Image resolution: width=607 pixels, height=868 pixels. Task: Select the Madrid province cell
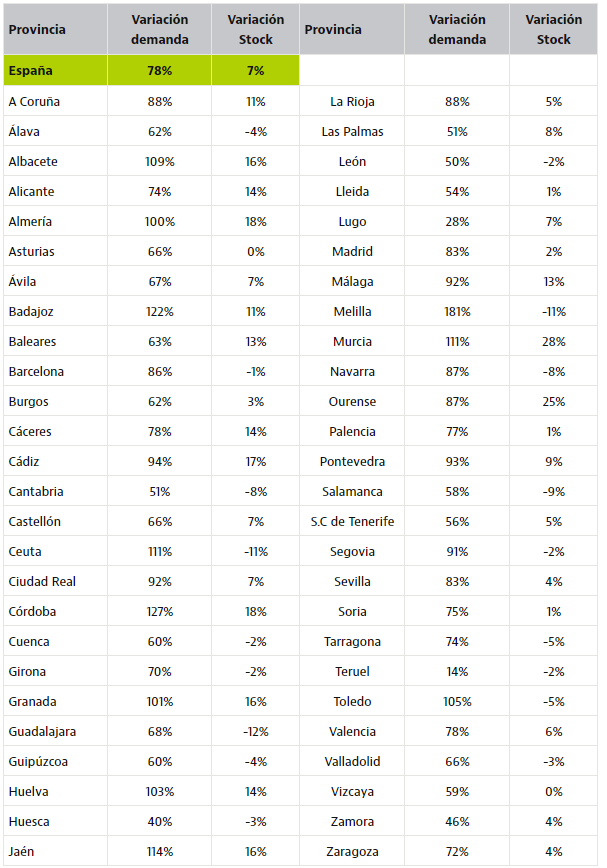(x=352, y=252)
